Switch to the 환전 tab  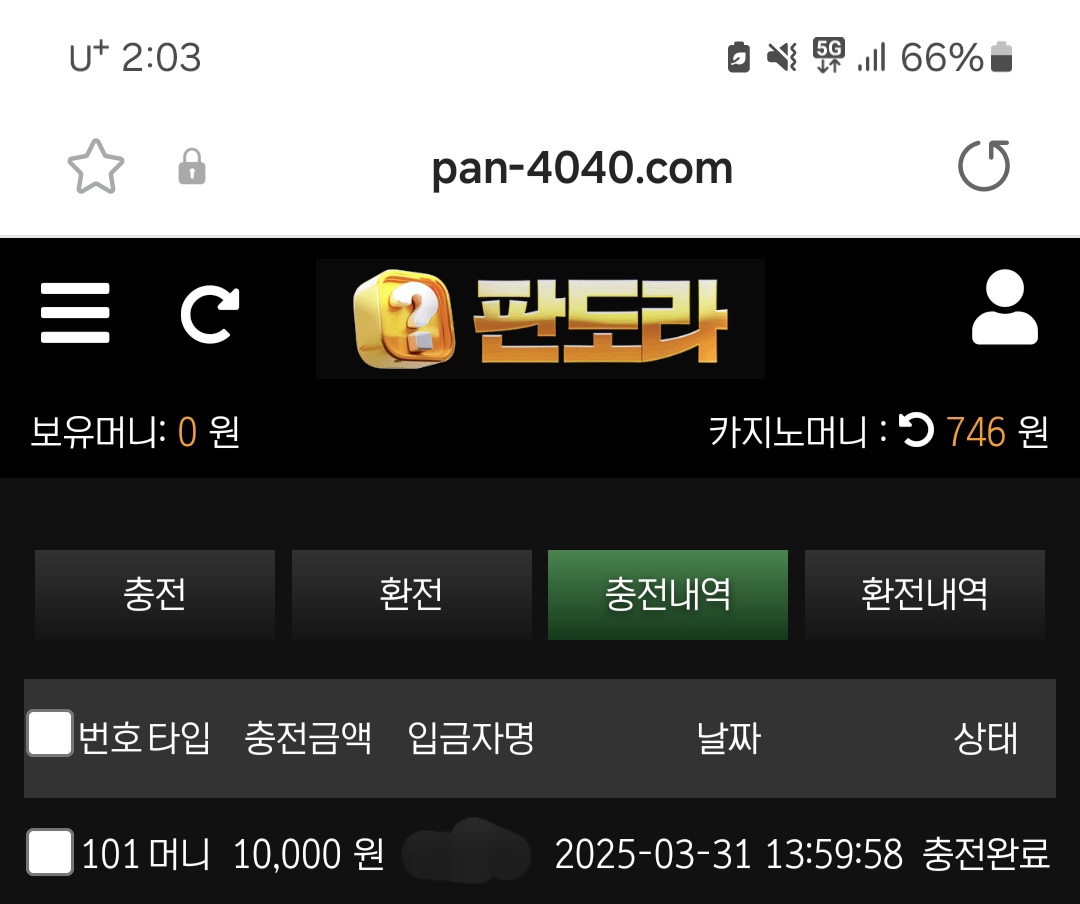tap(412, 595)
